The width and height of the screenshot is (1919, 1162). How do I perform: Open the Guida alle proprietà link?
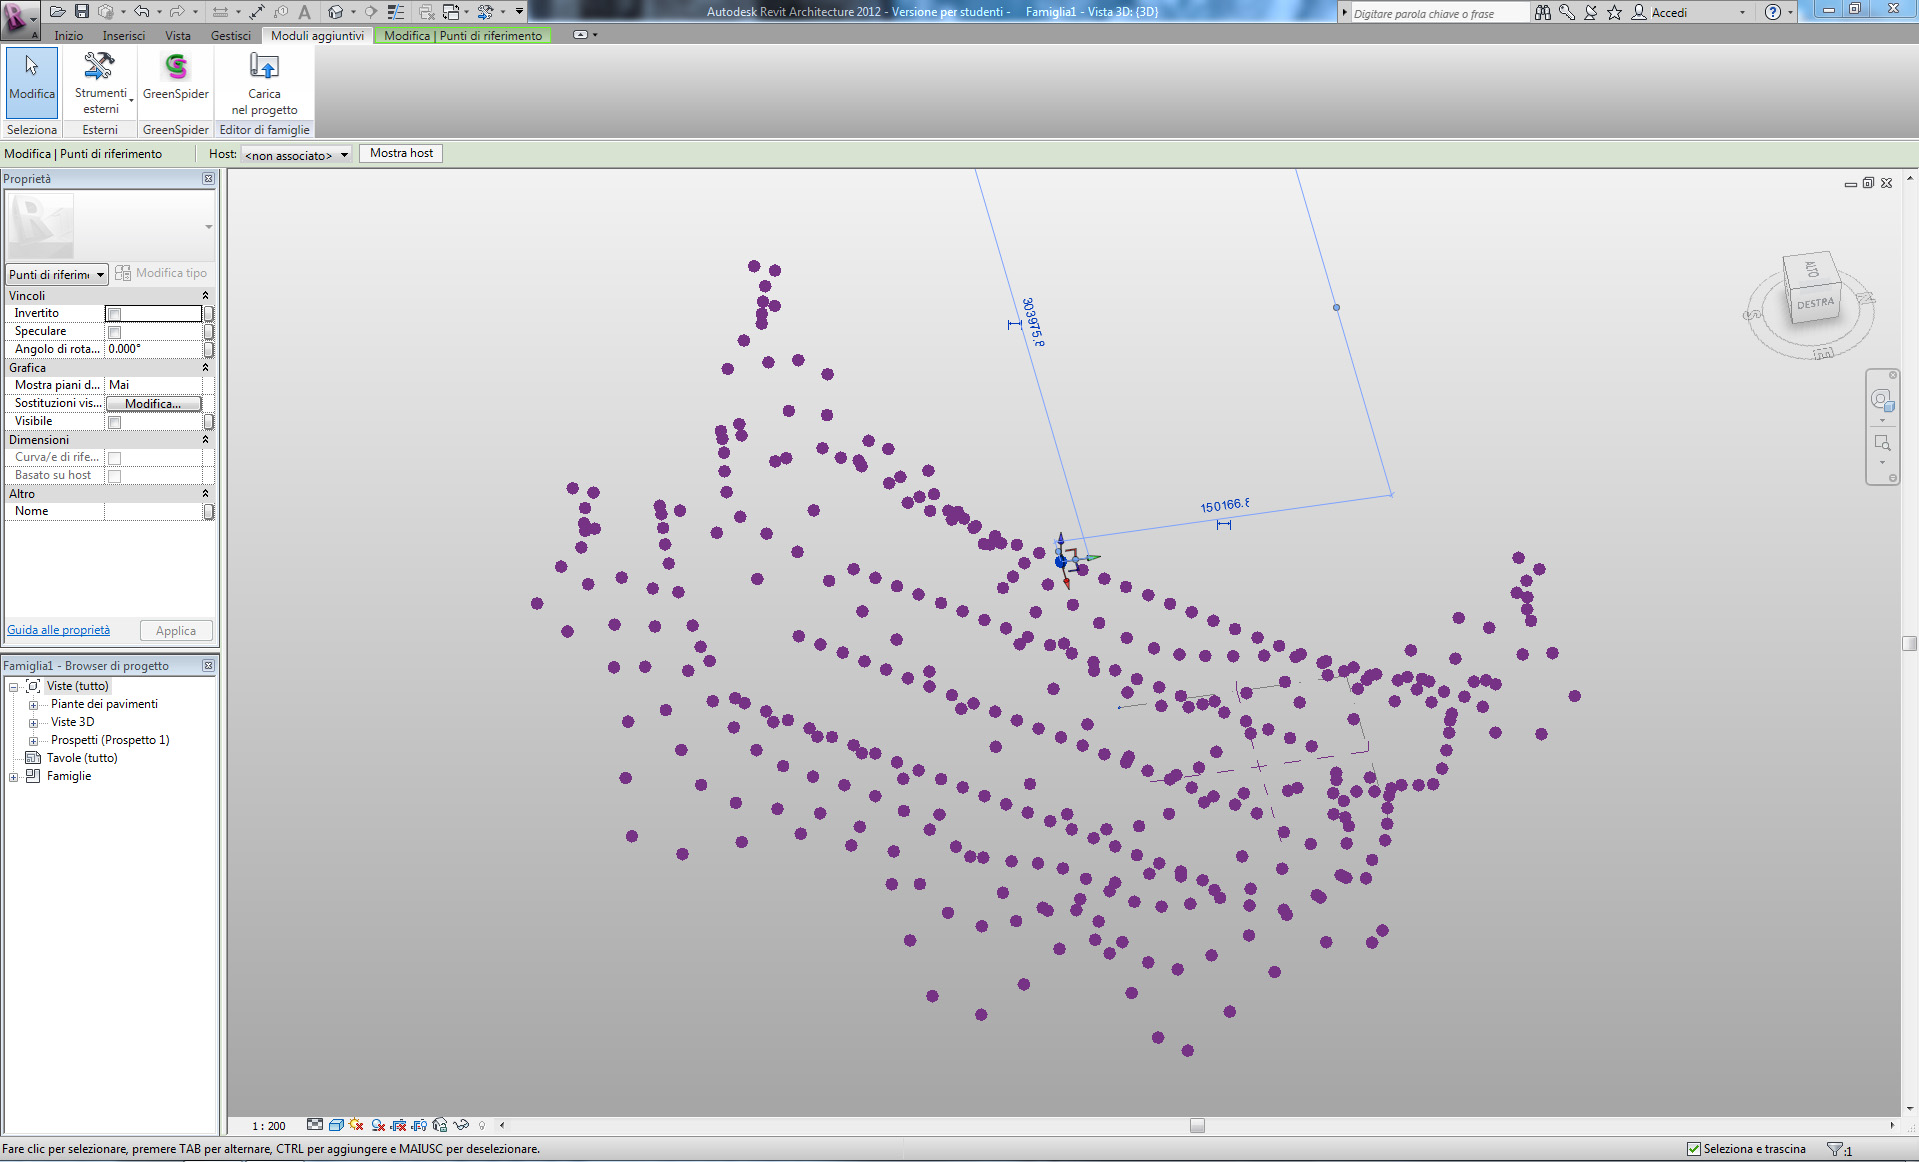click(59, 630)
